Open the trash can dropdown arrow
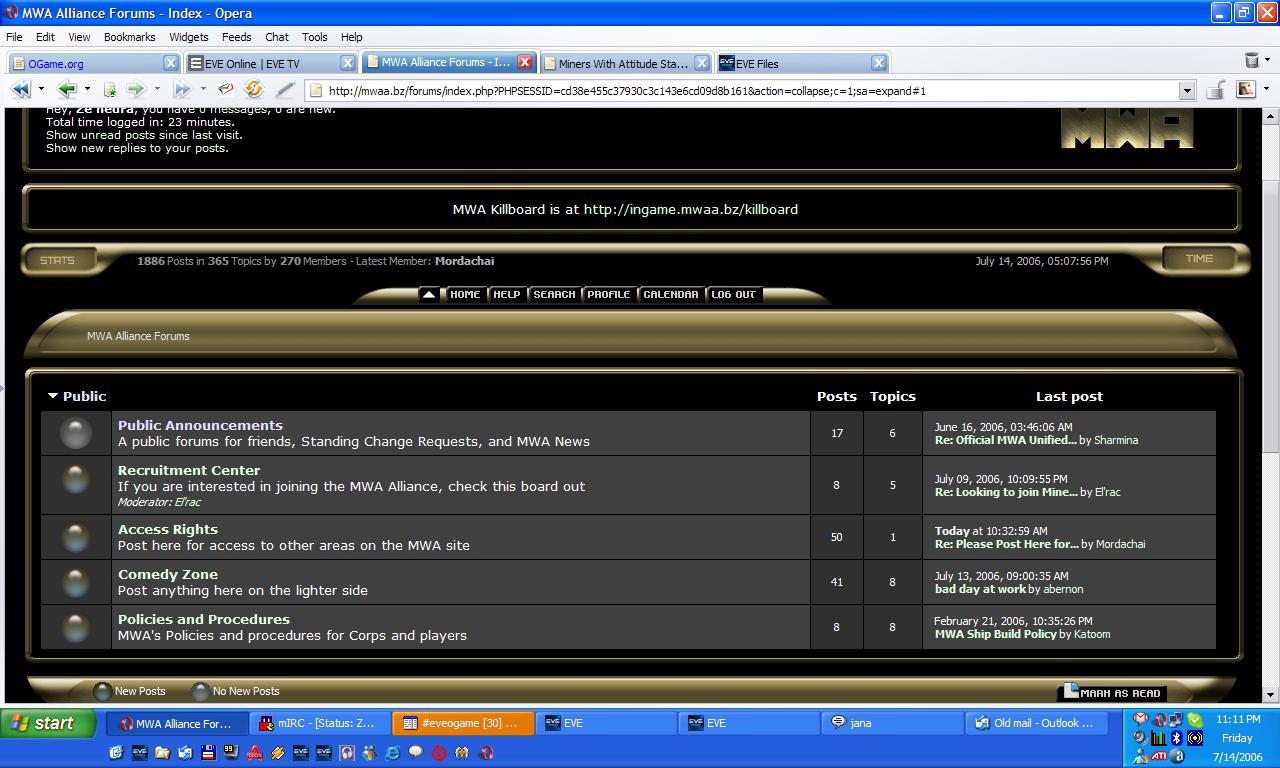 pyautogui.click(x=1267, y=61)
